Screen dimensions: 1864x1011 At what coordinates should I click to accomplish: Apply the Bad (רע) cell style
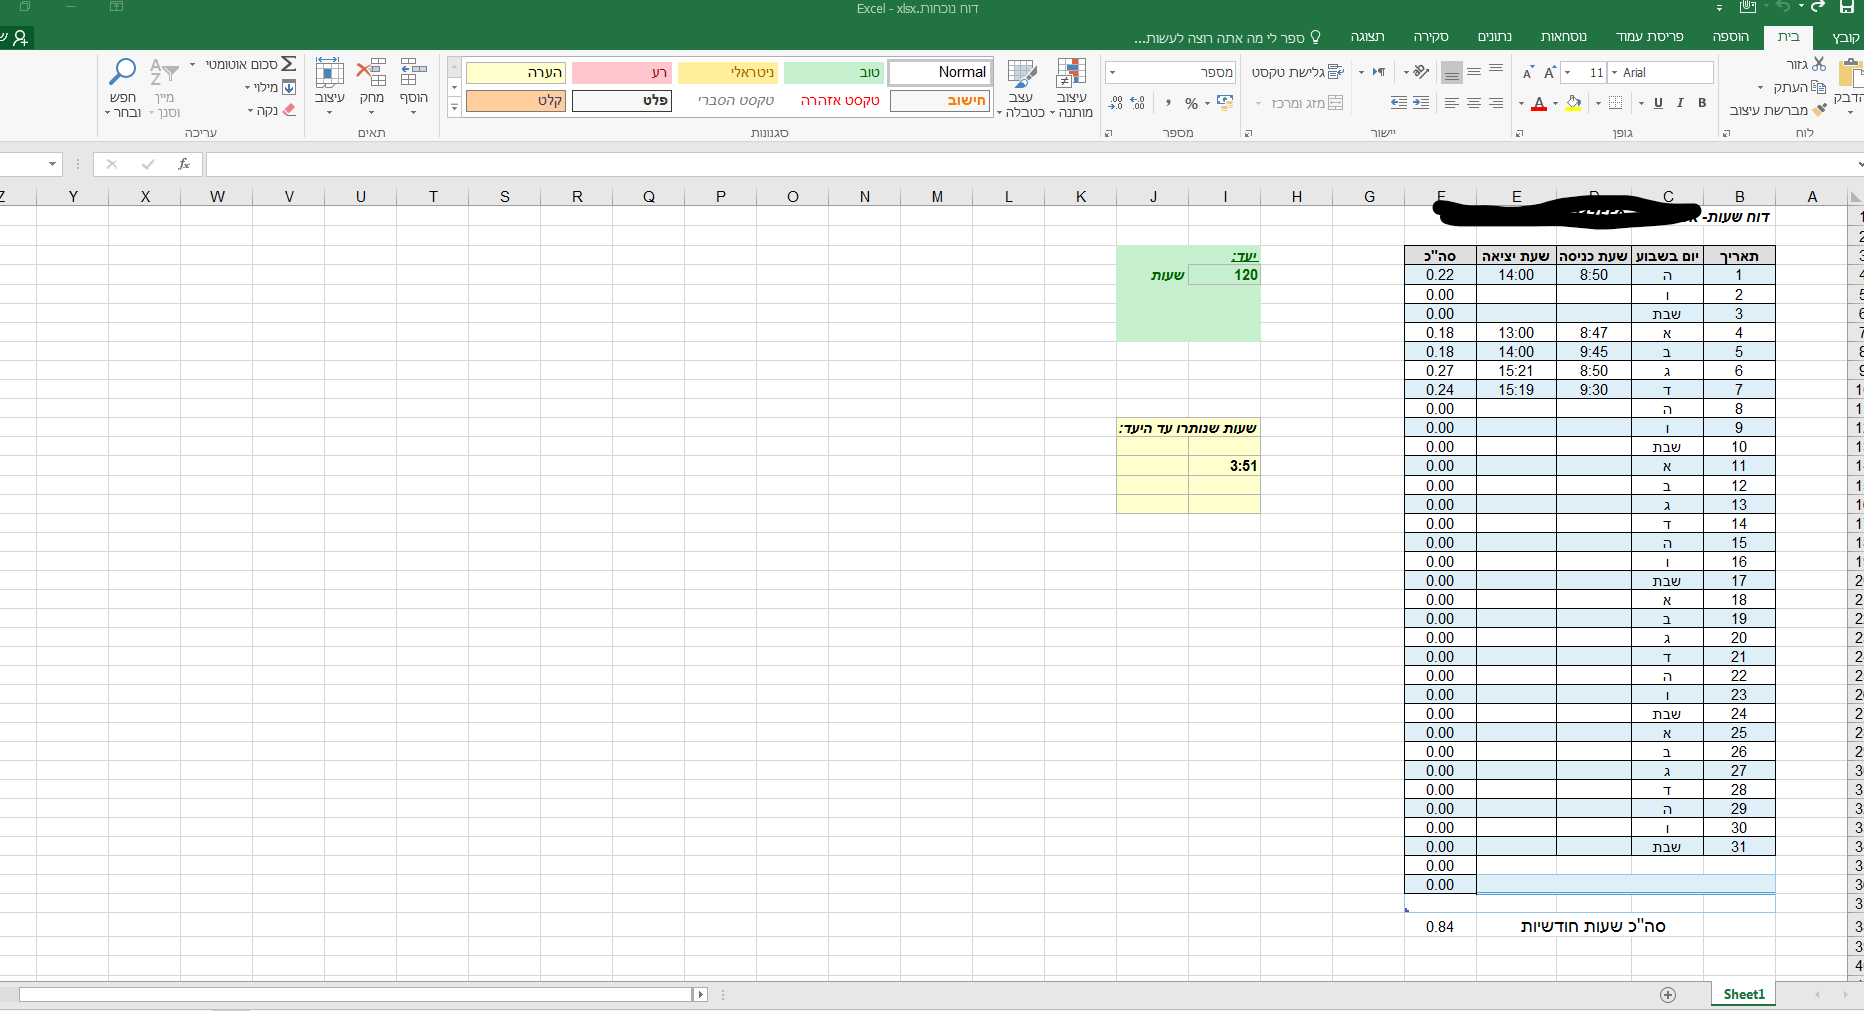(x=622, y=72)
